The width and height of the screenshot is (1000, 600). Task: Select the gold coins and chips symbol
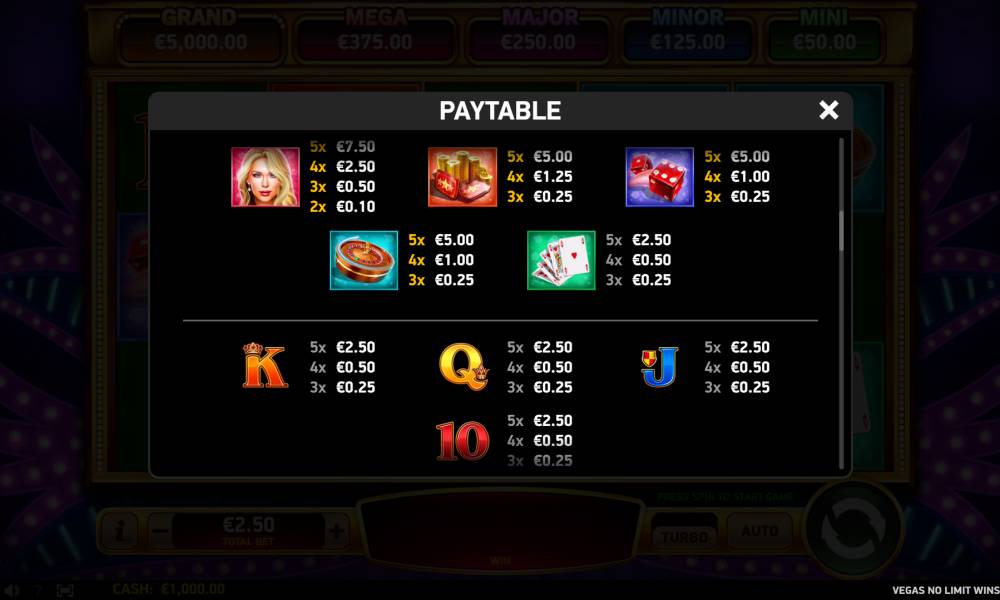[462, 177]
